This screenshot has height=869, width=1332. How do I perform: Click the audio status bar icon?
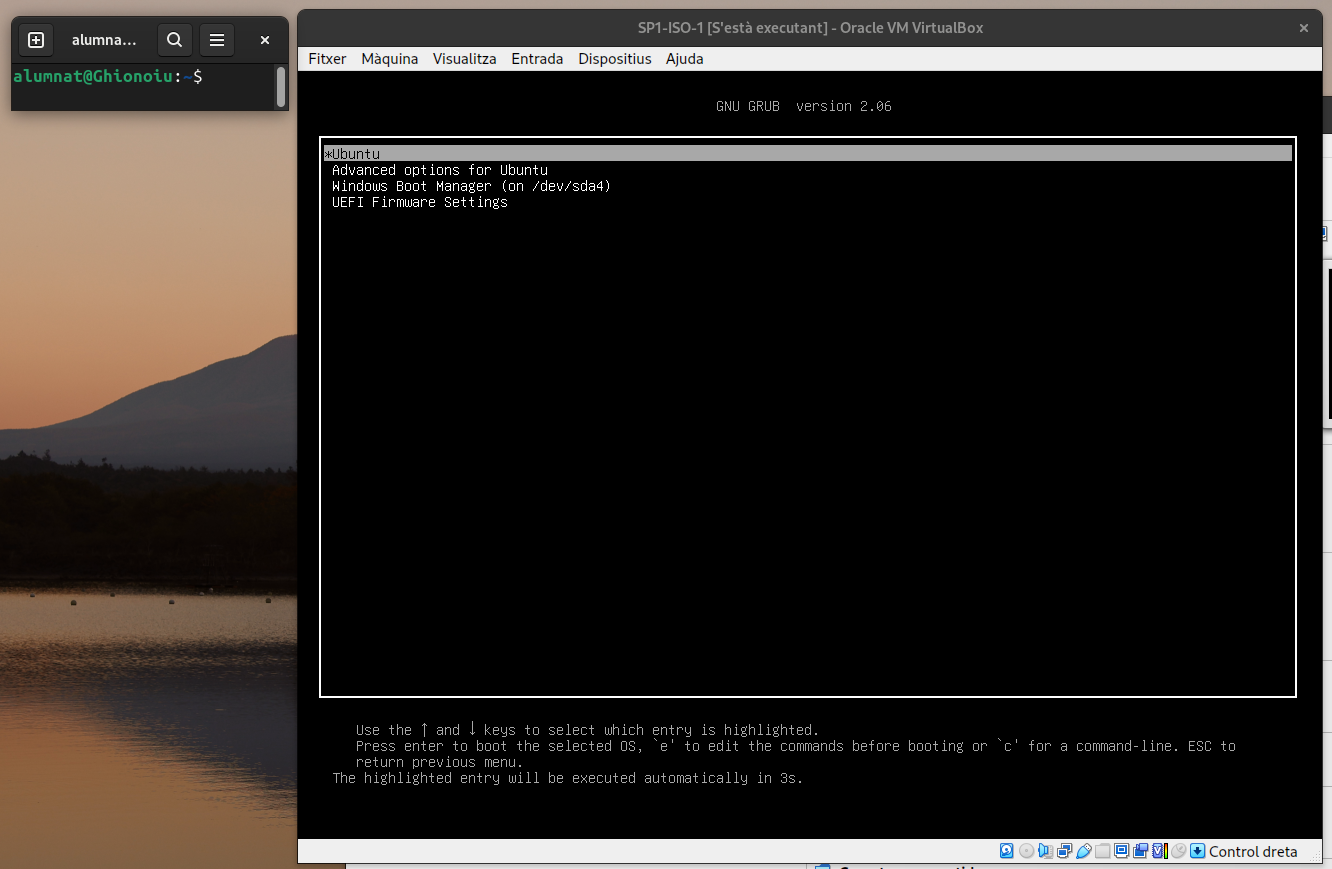point(1045,851)
